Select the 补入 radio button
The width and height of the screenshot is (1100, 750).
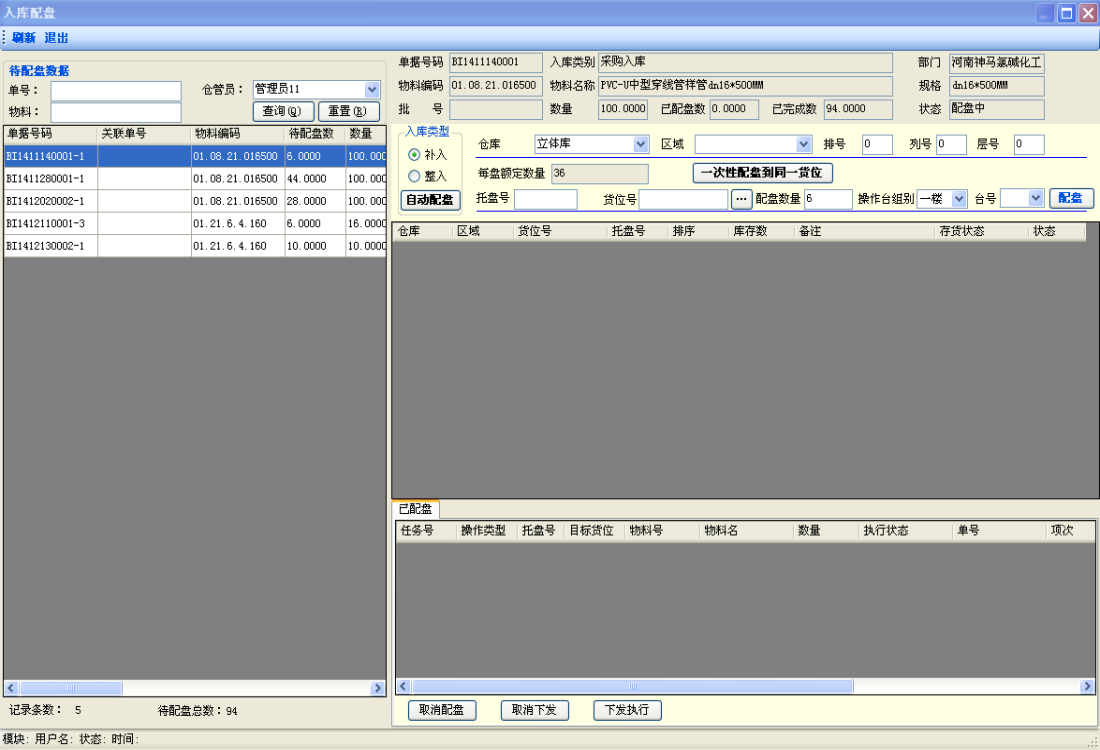414,155
